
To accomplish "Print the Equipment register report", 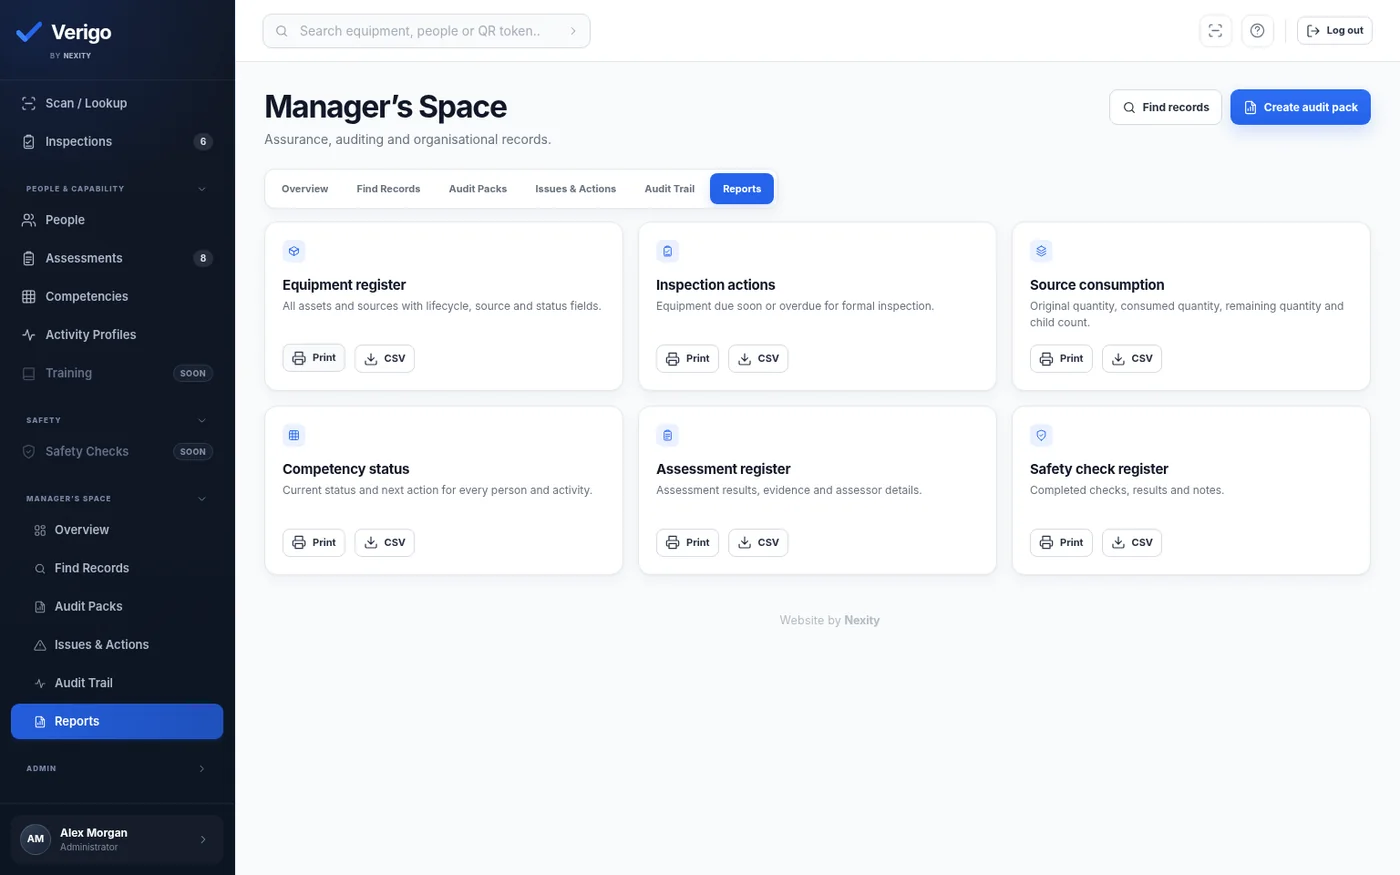I will click(x=314, y=358).
